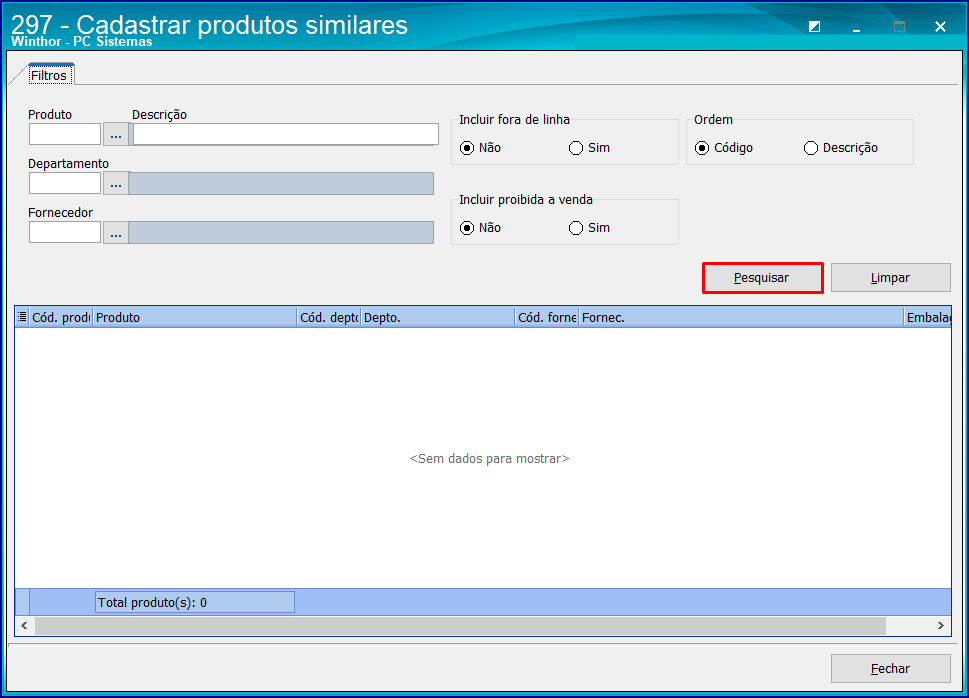The height and width of the screenshot is (698, 969).
Task: Click the right arrow of the horizontal scrollbar
Action: pyautogui.click(x=941, y=626)
